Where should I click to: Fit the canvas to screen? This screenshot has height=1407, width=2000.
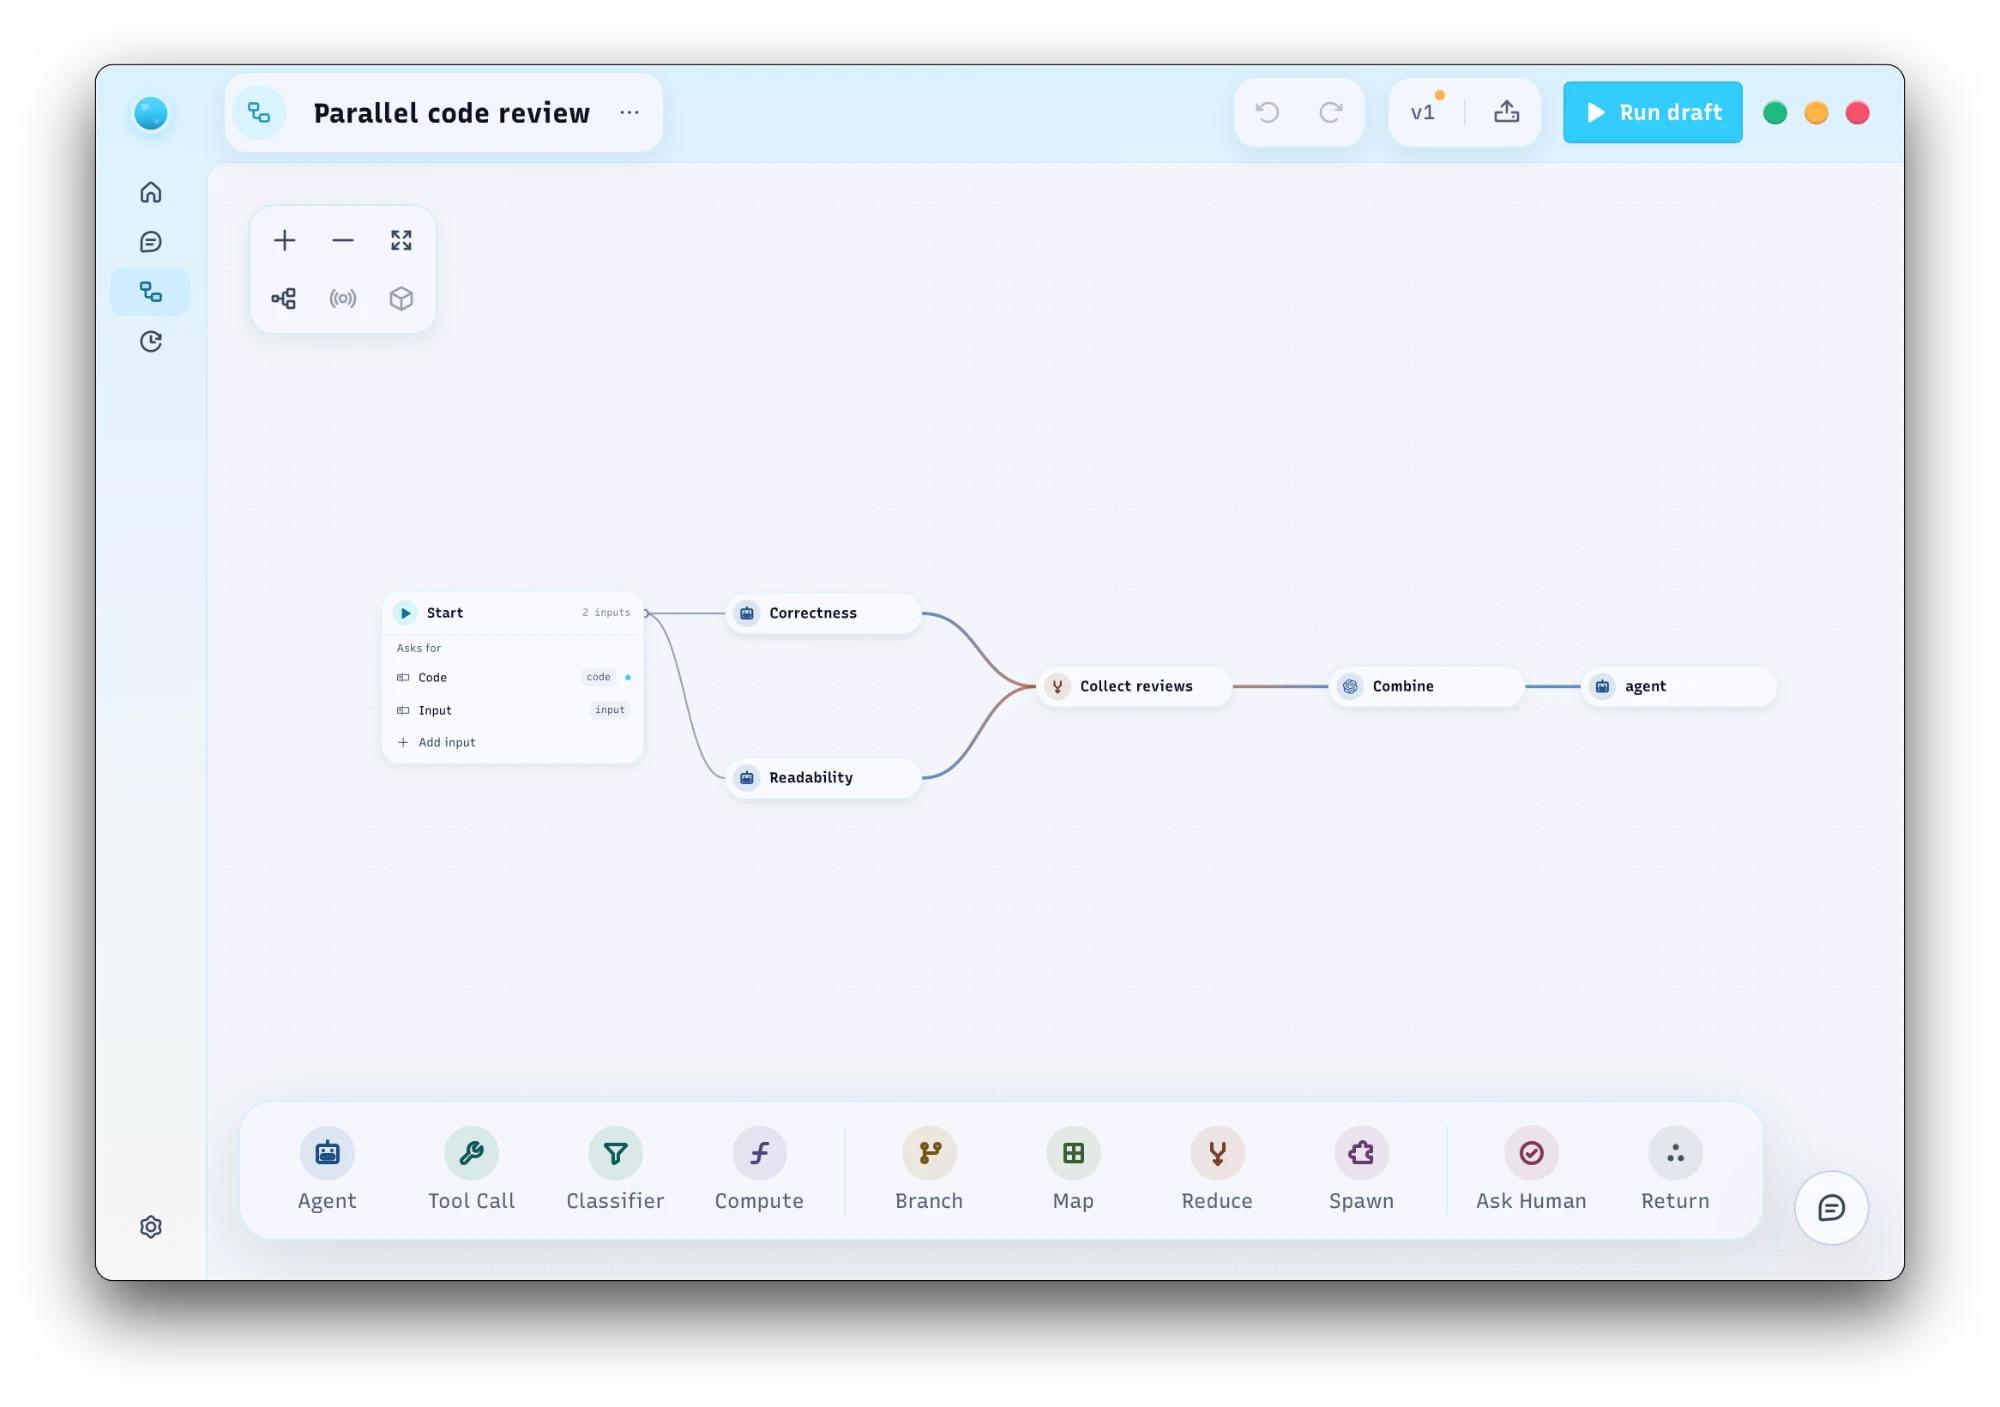point(401,240)
